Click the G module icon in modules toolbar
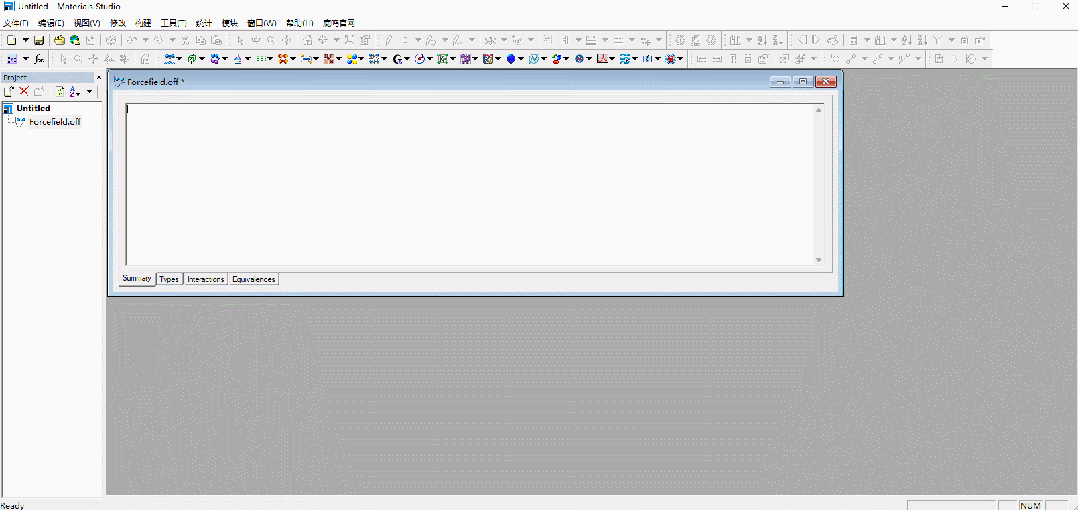The height and width of the screenshot is (510, 1078). point(397,59)
